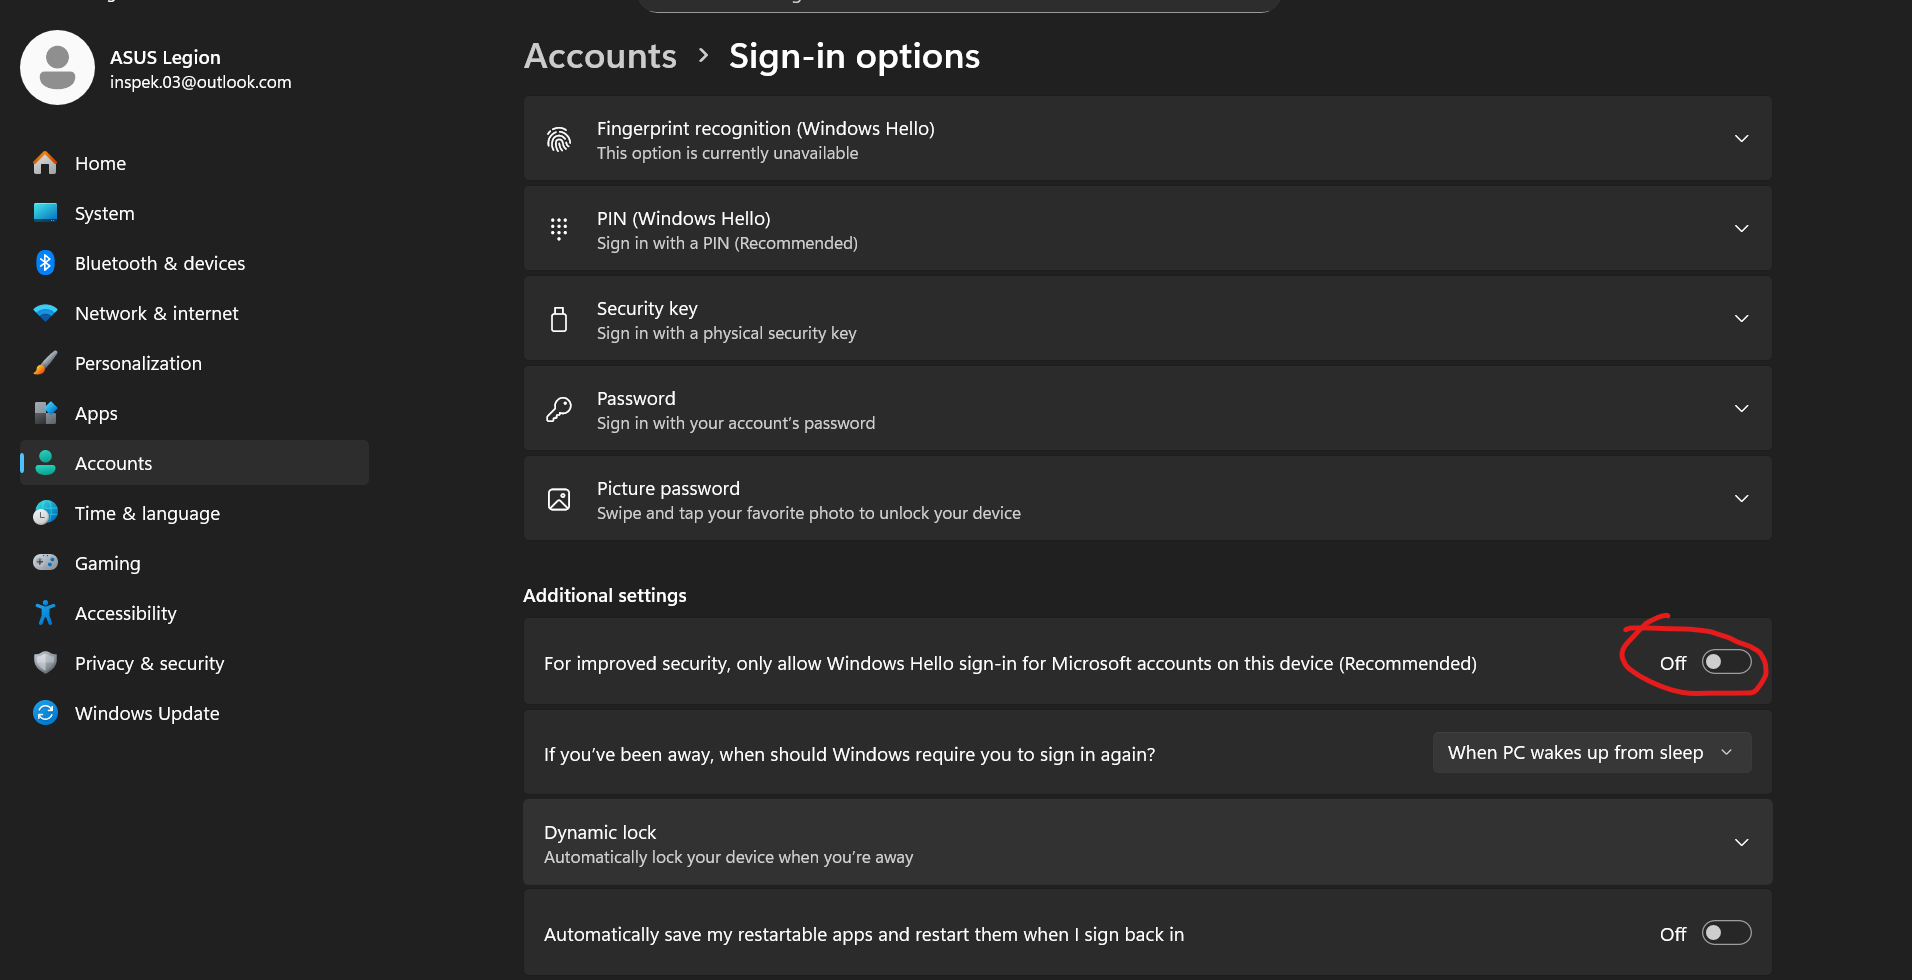Viewport: 1912px width, 980px height.
Task: Open Personalization via the paintbrush icon
Action: 45,363
